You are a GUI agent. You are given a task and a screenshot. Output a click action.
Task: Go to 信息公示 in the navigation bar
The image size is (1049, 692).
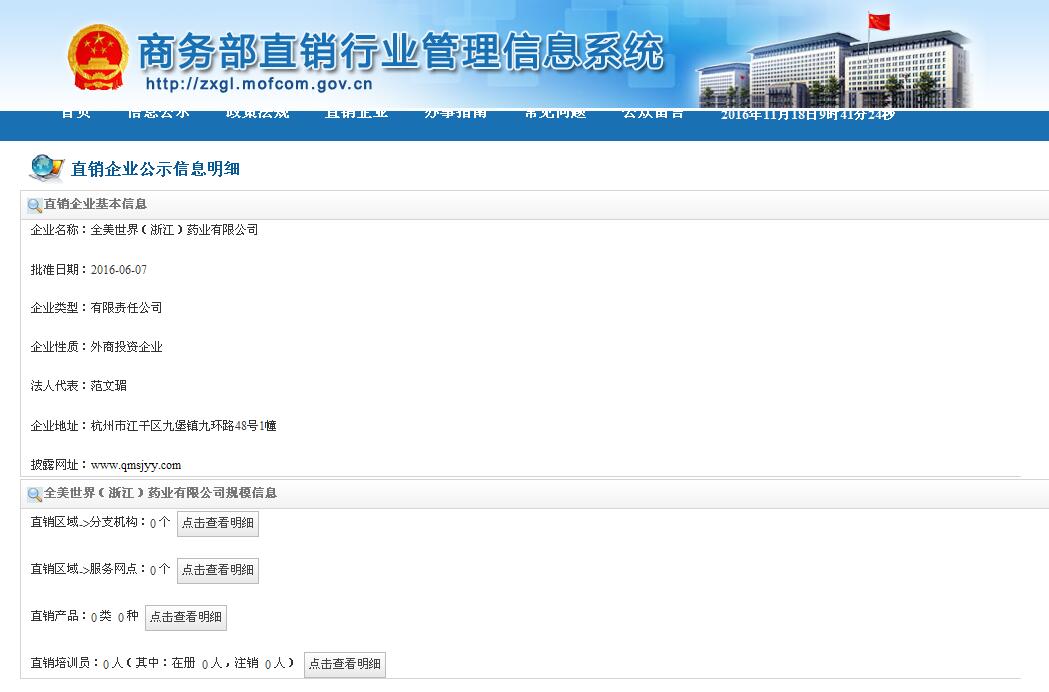(158, 114)
